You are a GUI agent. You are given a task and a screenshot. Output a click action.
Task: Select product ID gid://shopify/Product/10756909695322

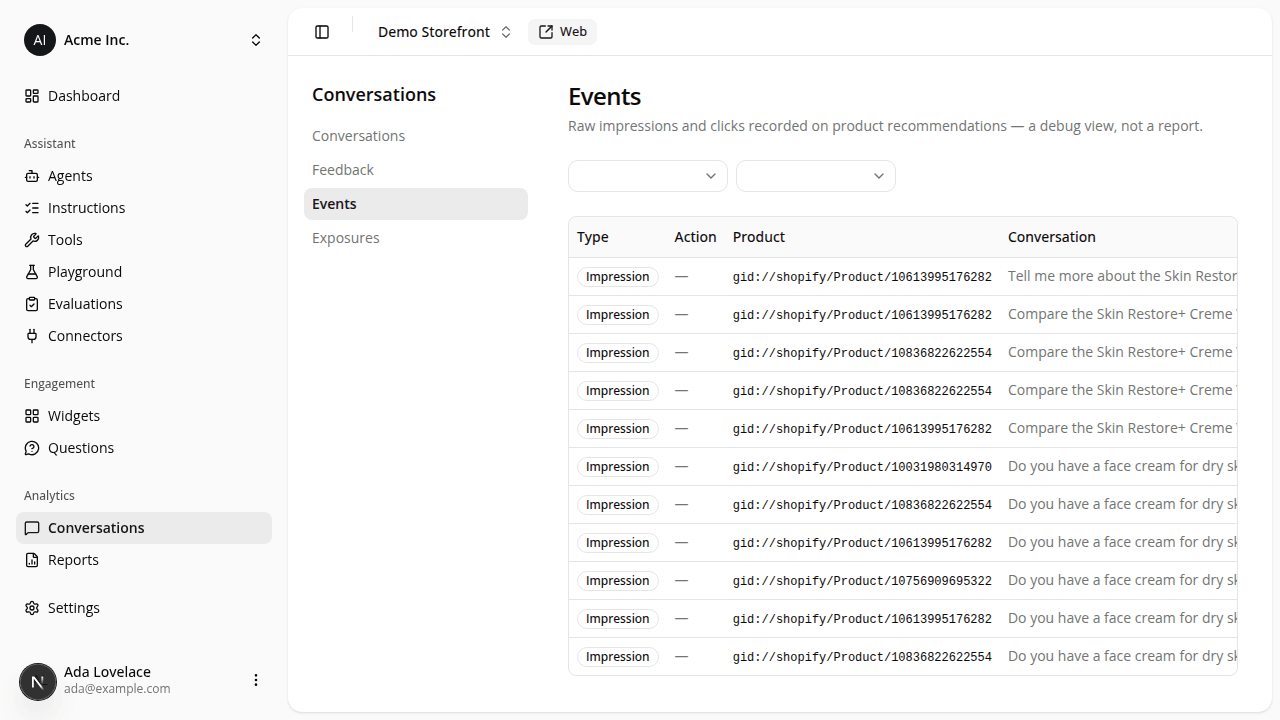click(x=862, y=581)
